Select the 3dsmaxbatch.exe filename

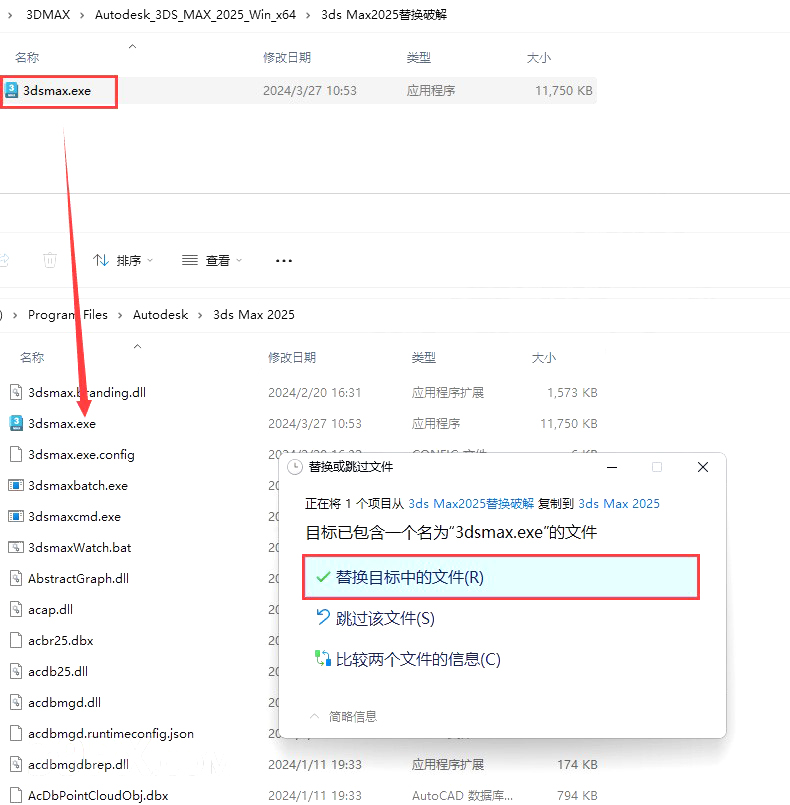pyautogui.click(x=78, y=485)
